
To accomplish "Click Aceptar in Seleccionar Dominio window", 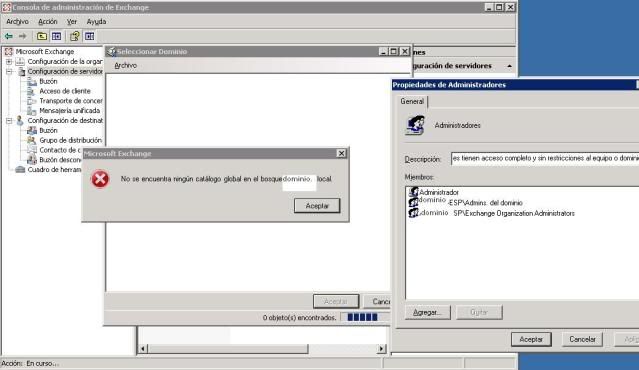I will [x=336, y=302].
